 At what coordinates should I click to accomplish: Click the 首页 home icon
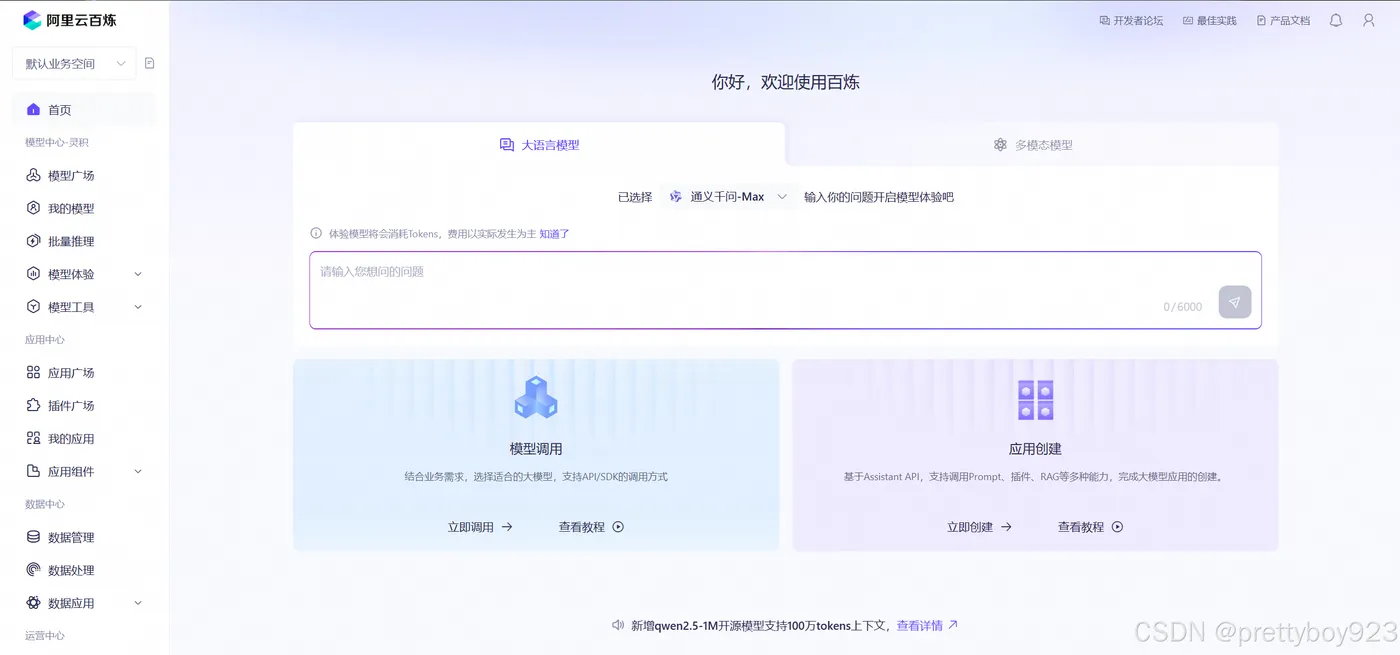(x=33, y=110)
